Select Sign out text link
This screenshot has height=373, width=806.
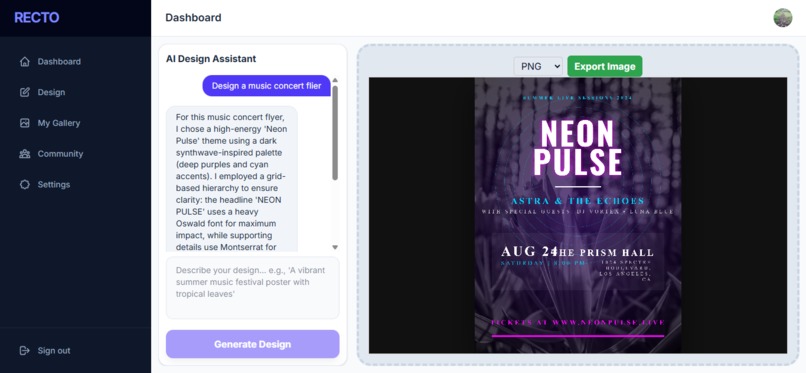[54, 350]
